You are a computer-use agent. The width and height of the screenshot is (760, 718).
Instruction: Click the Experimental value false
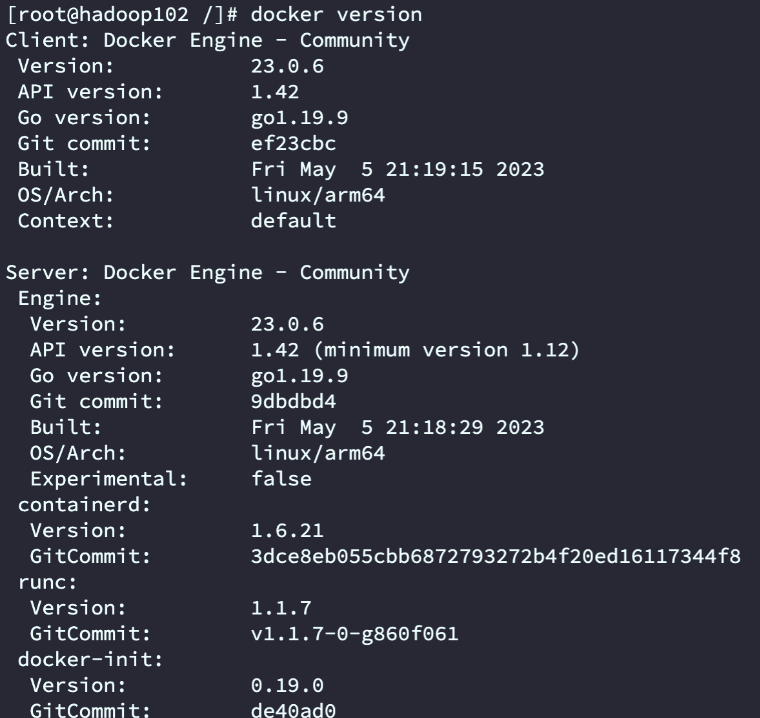[x=281, y=479]
